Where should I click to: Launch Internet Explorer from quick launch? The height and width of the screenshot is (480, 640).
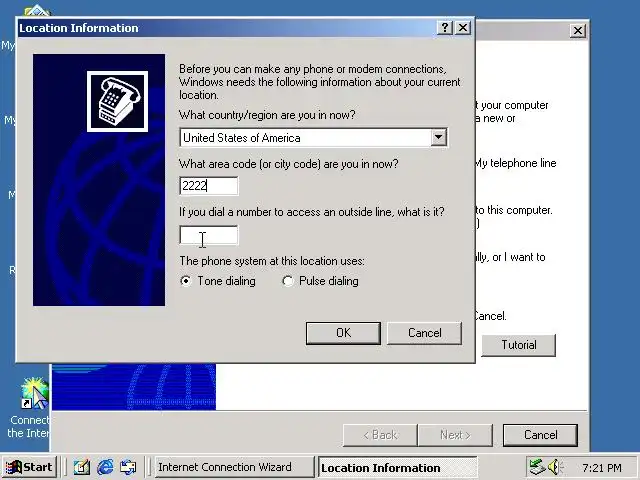point(105,467)
